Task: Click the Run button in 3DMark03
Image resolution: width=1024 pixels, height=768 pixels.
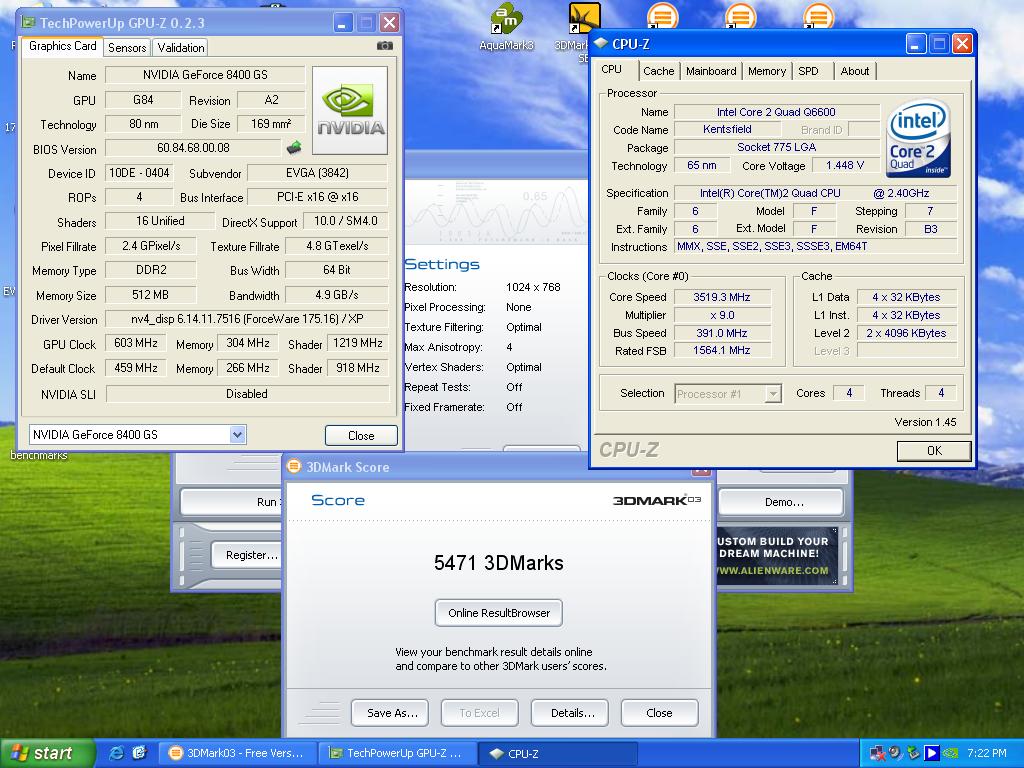Action: pyautogui.click(x=231, y=502)
